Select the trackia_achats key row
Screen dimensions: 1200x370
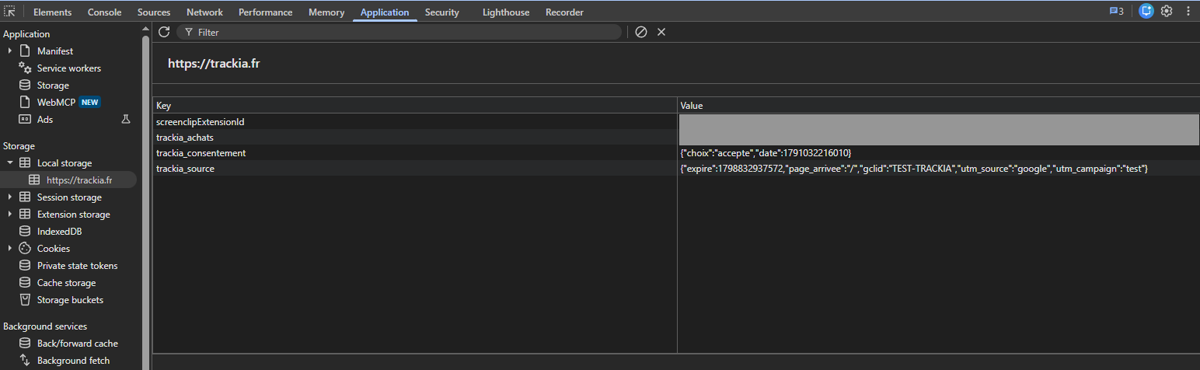[x=415, y=137]
